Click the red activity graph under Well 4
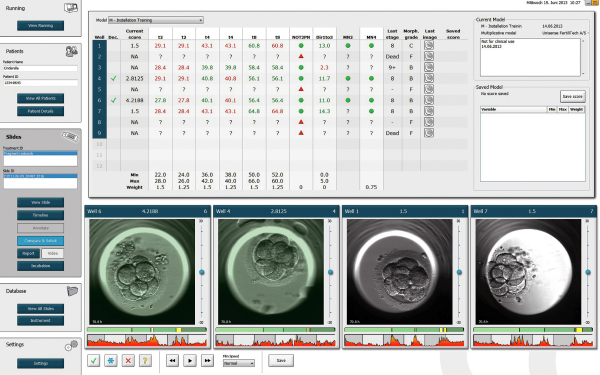Viewport: 600px width, 375px height. pos(276,340)
